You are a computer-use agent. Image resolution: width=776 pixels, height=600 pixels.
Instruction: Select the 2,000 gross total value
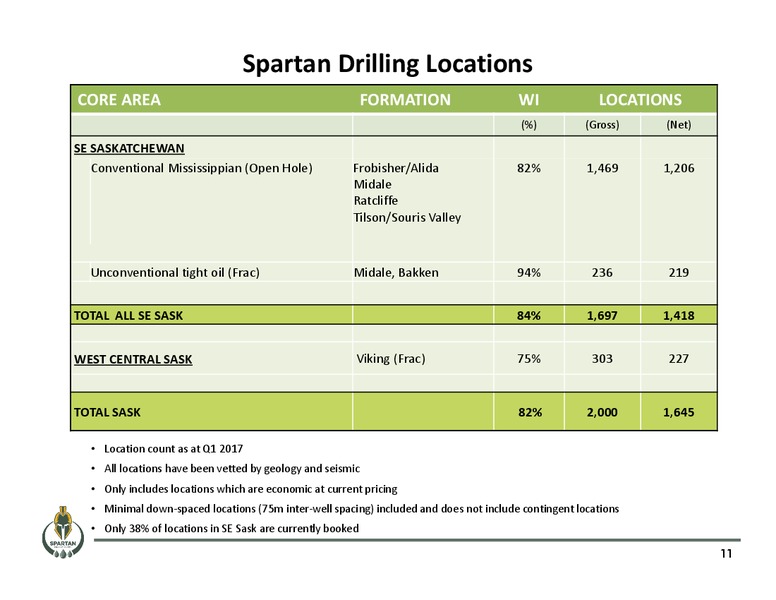pyautogui.click(x=602, y=412)
